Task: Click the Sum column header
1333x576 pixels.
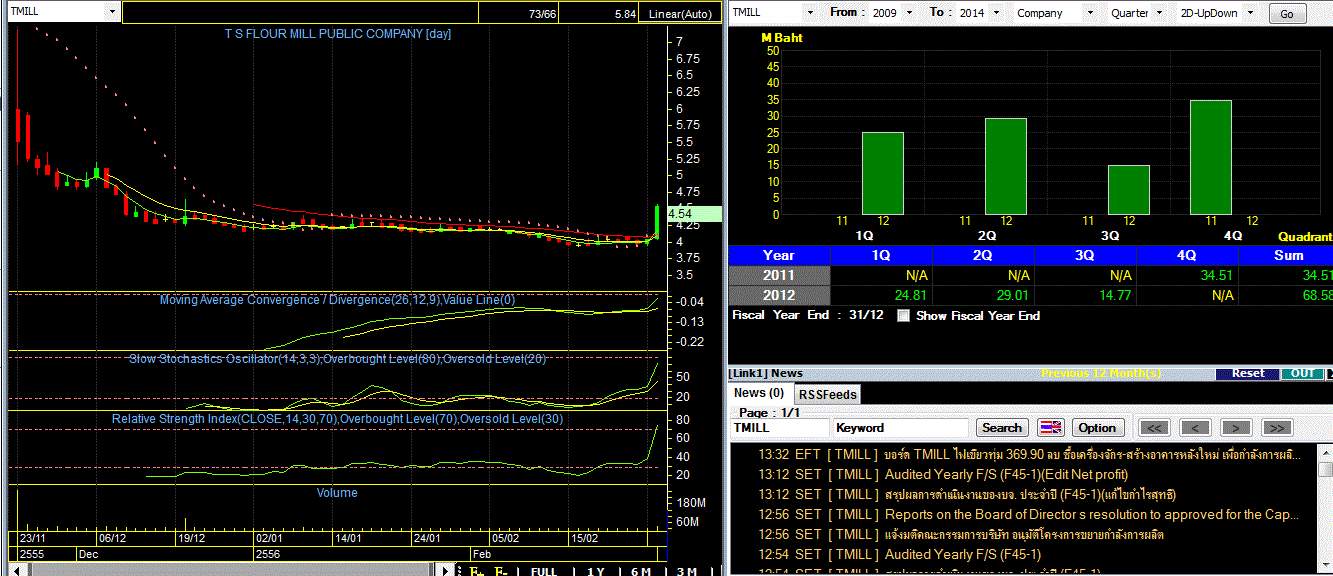Action: click(x=1287, y=255)
